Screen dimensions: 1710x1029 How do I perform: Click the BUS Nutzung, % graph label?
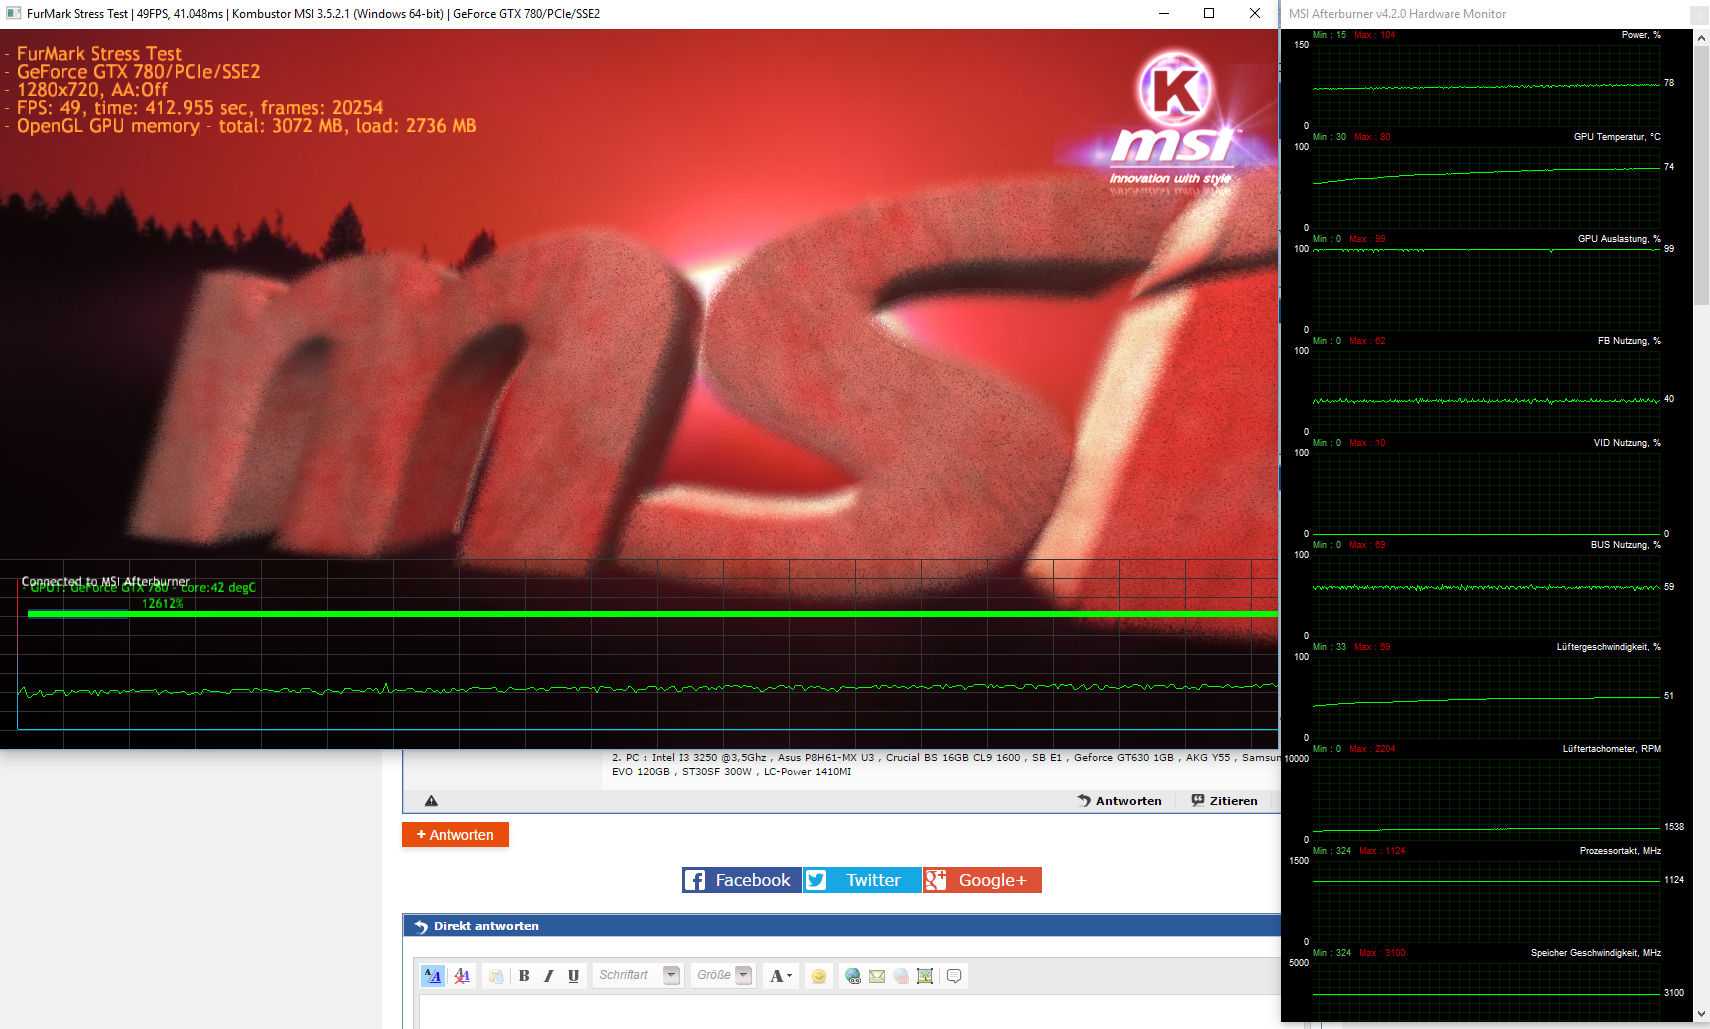[x=1626, y=545]
